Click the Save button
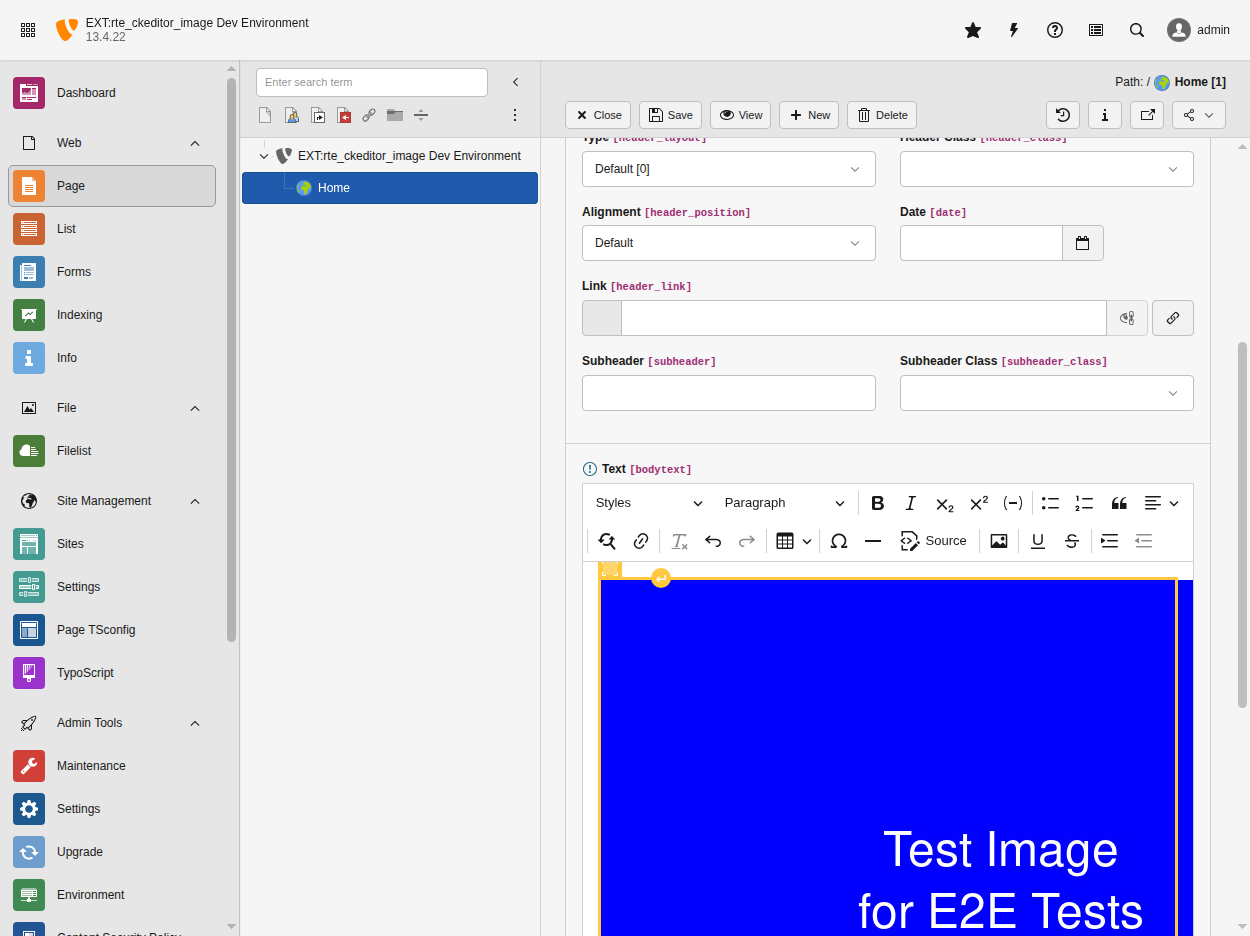This screenshot has height=936, width=1250. click(670, 114)
